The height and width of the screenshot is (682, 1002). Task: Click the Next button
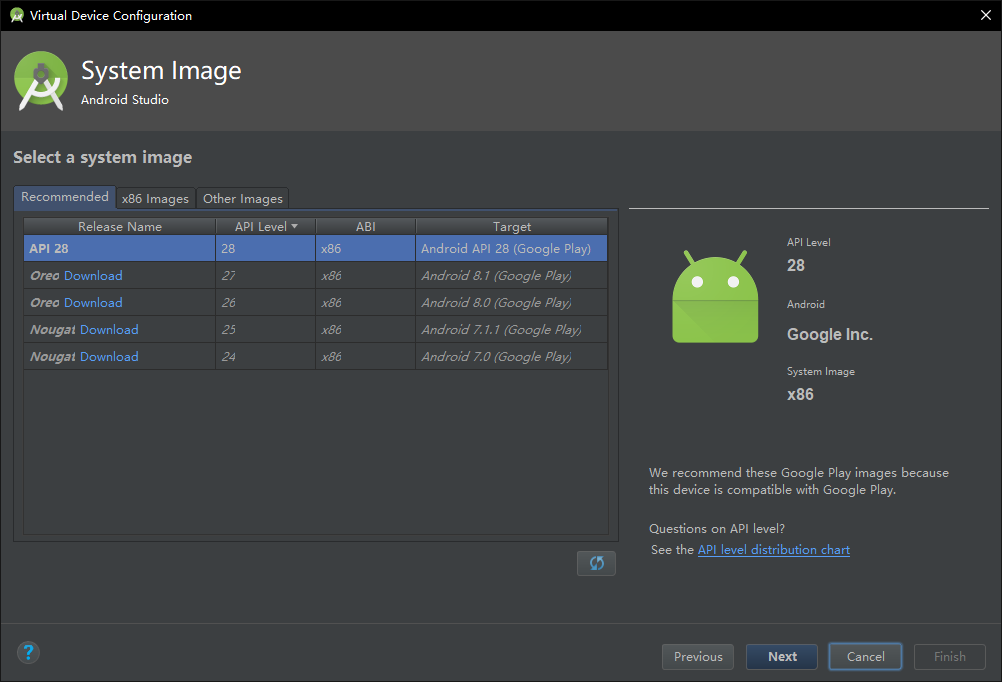pyautogui.click(x=782, y=656)
